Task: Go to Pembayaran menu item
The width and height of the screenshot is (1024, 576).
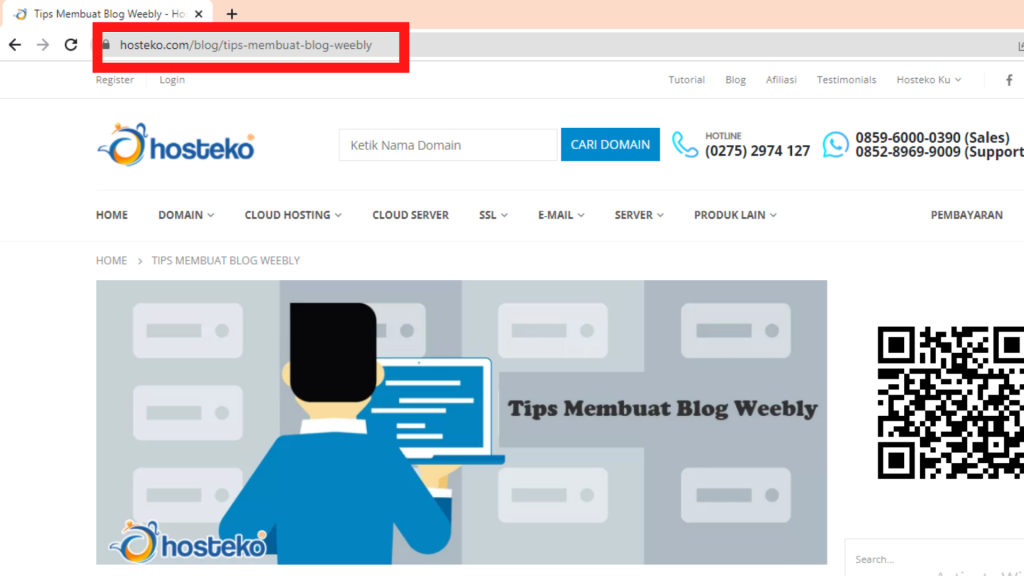Action: click(x=966, y=215)
